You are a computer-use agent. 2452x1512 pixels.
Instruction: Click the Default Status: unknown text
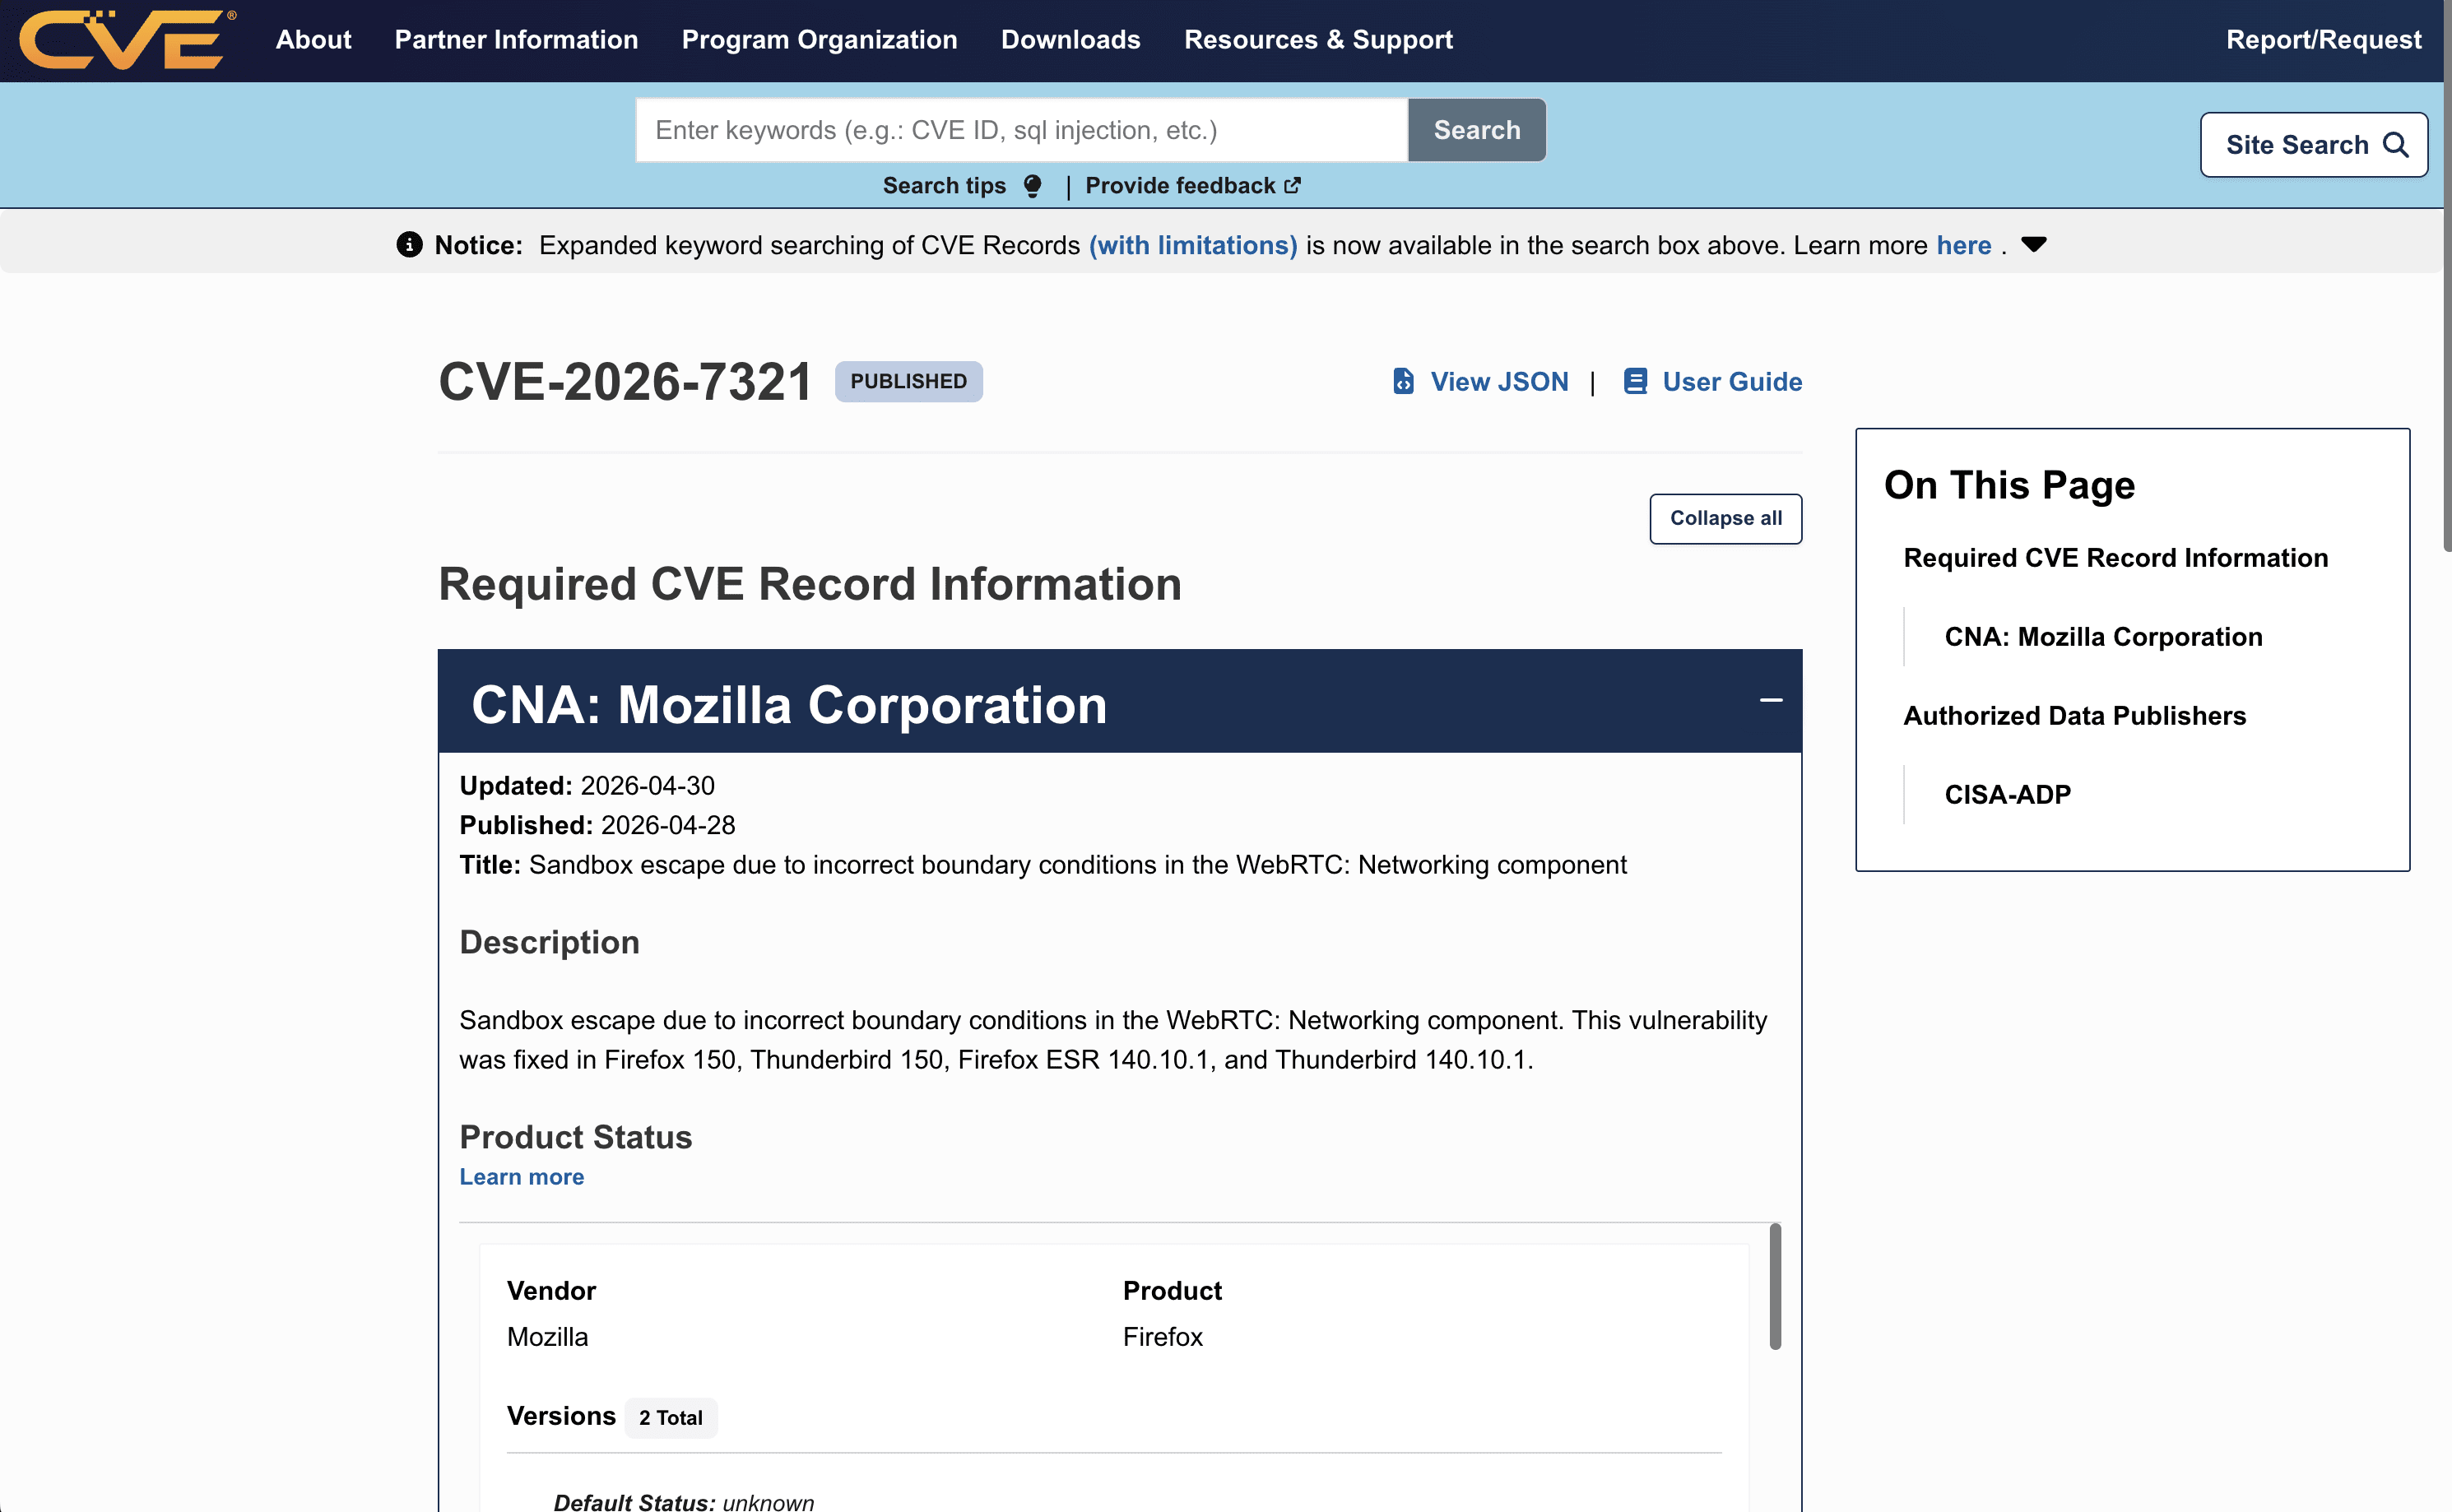click(683, 1501)
